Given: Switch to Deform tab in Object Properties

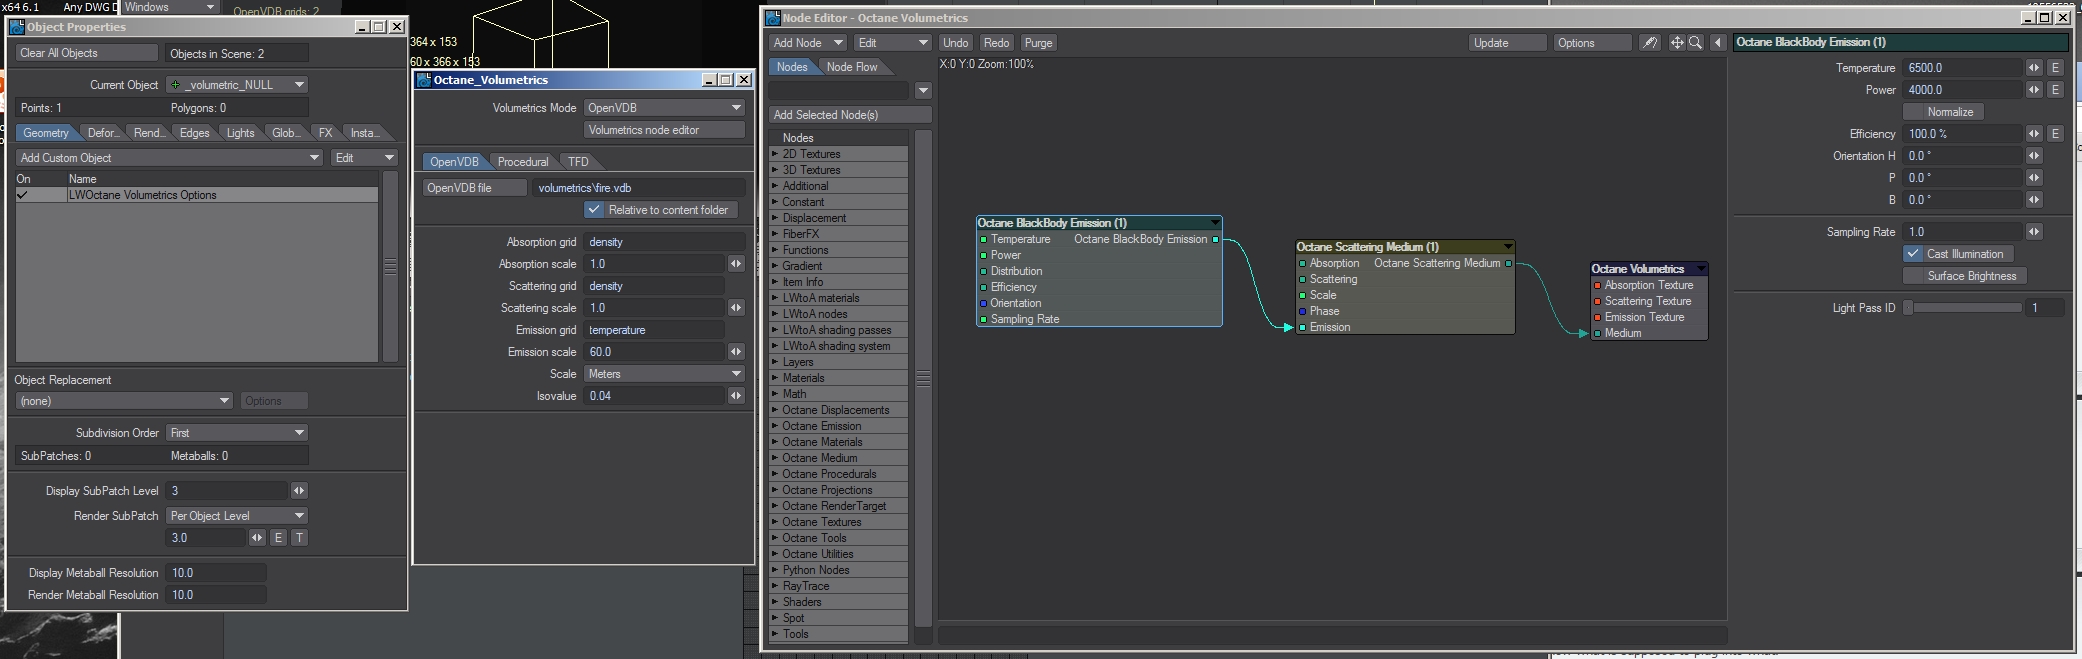Looking at the screenshot, I should point(103,133).
